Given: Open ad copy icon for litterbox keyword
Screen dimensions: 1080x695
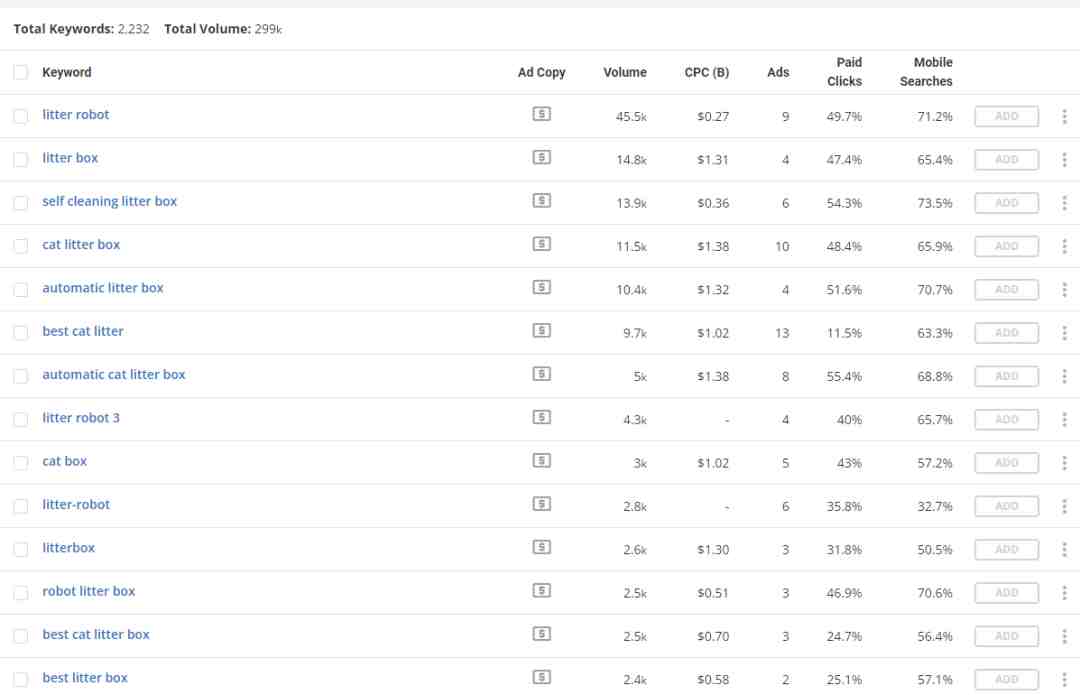Looking at the screenshot, I should click(x=541, y=547).
